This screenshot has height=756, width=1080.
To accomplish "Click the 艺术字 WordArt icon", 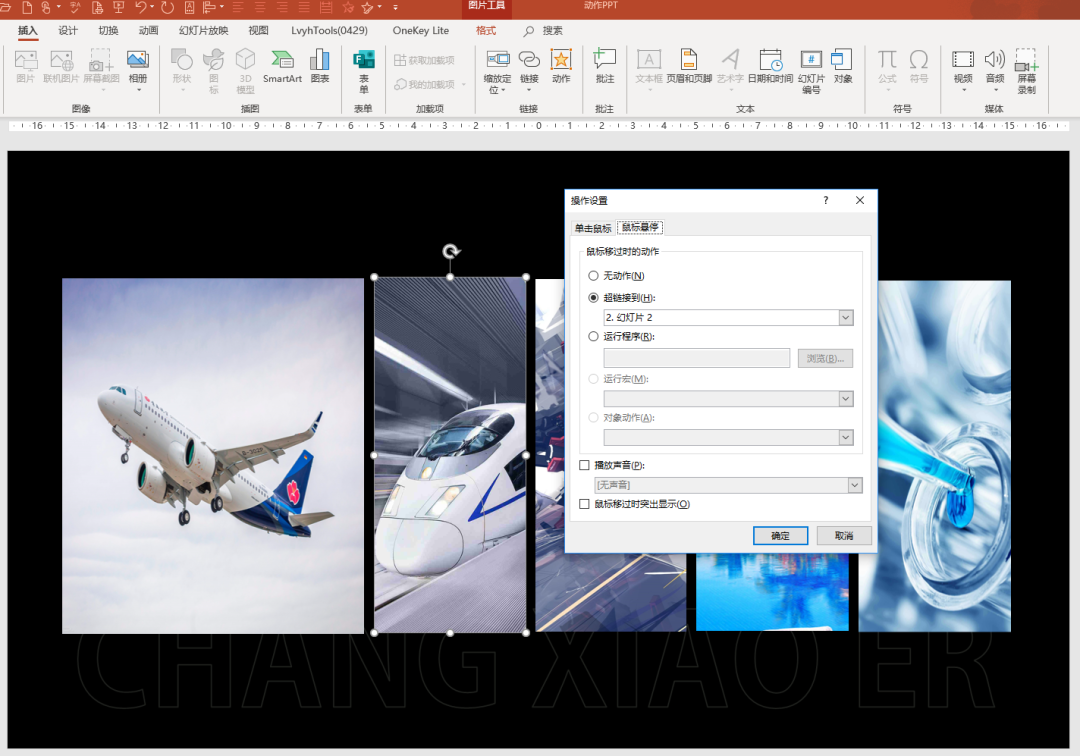I will click(x=730, y=61).
